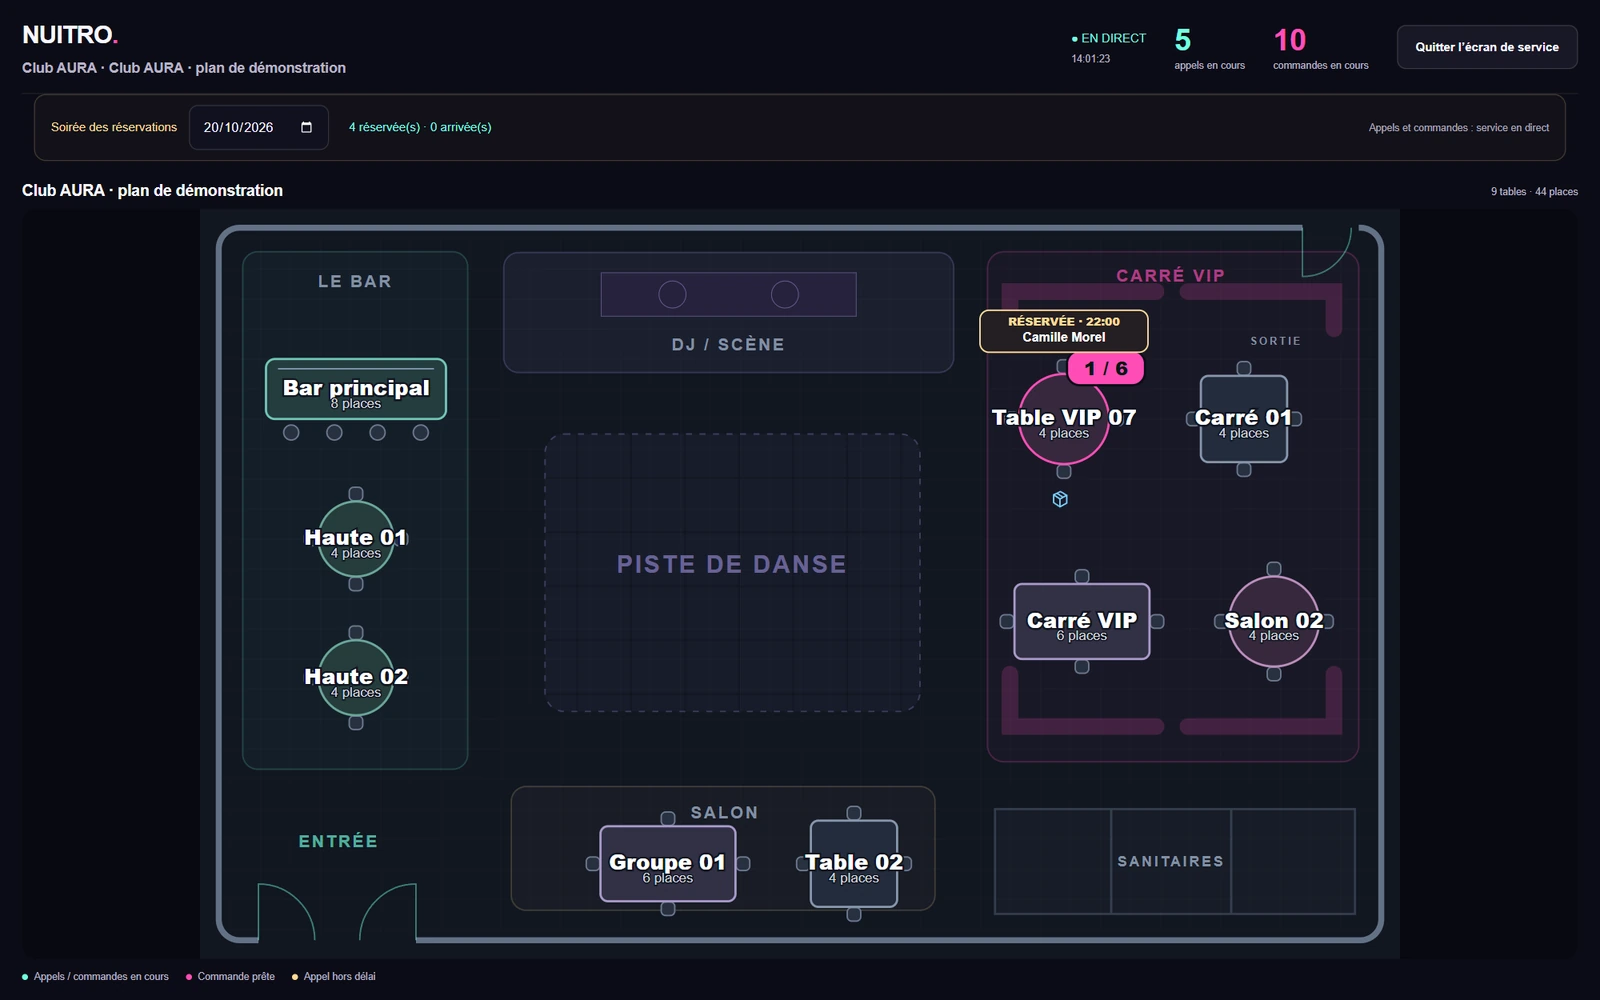Click the ENTRÉE label
The width and height of the screenshot is (1600, 1000).
[338, 842]
